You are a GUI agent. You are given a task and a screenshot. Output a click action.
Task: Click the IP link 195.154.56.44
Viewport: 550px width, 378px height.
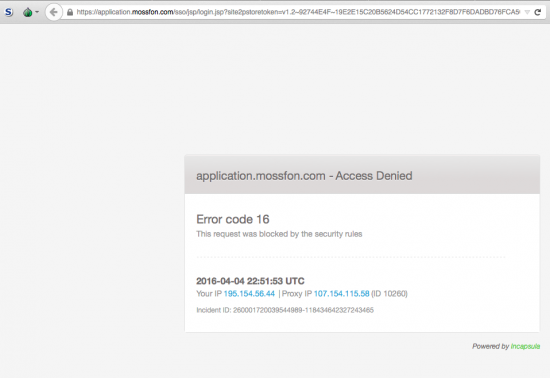(x=249, y=293)
